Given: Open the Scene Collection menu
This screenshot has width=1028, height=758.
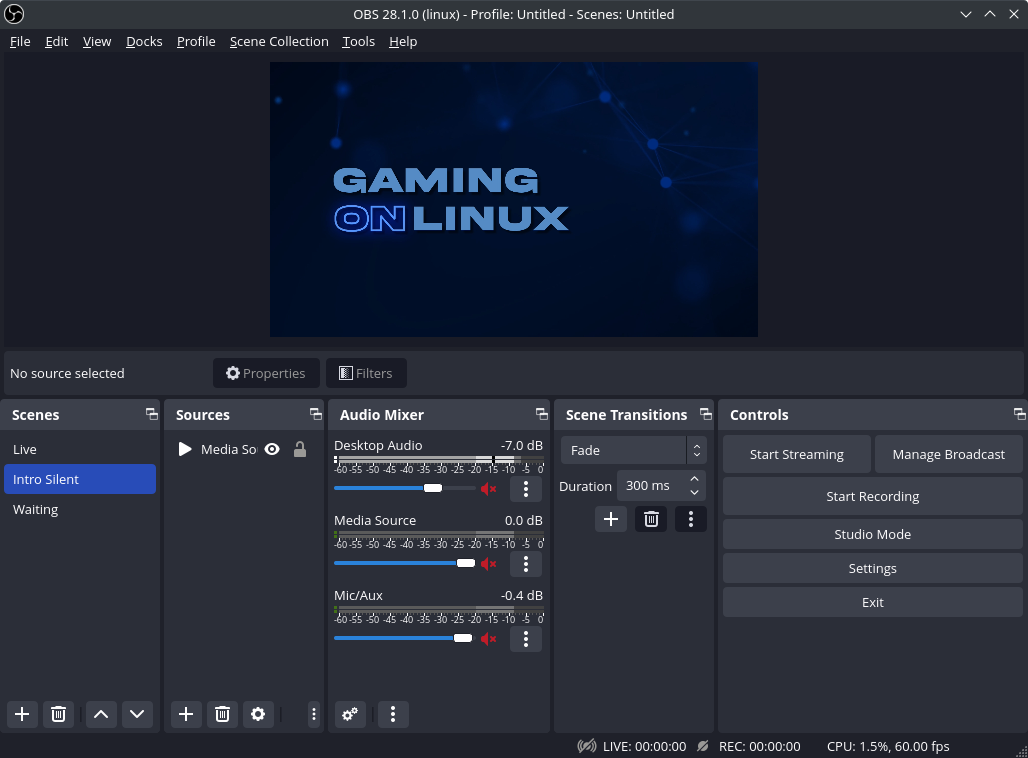Looking at the screenshot, I should pyautogui.click(x=279, y=41).
